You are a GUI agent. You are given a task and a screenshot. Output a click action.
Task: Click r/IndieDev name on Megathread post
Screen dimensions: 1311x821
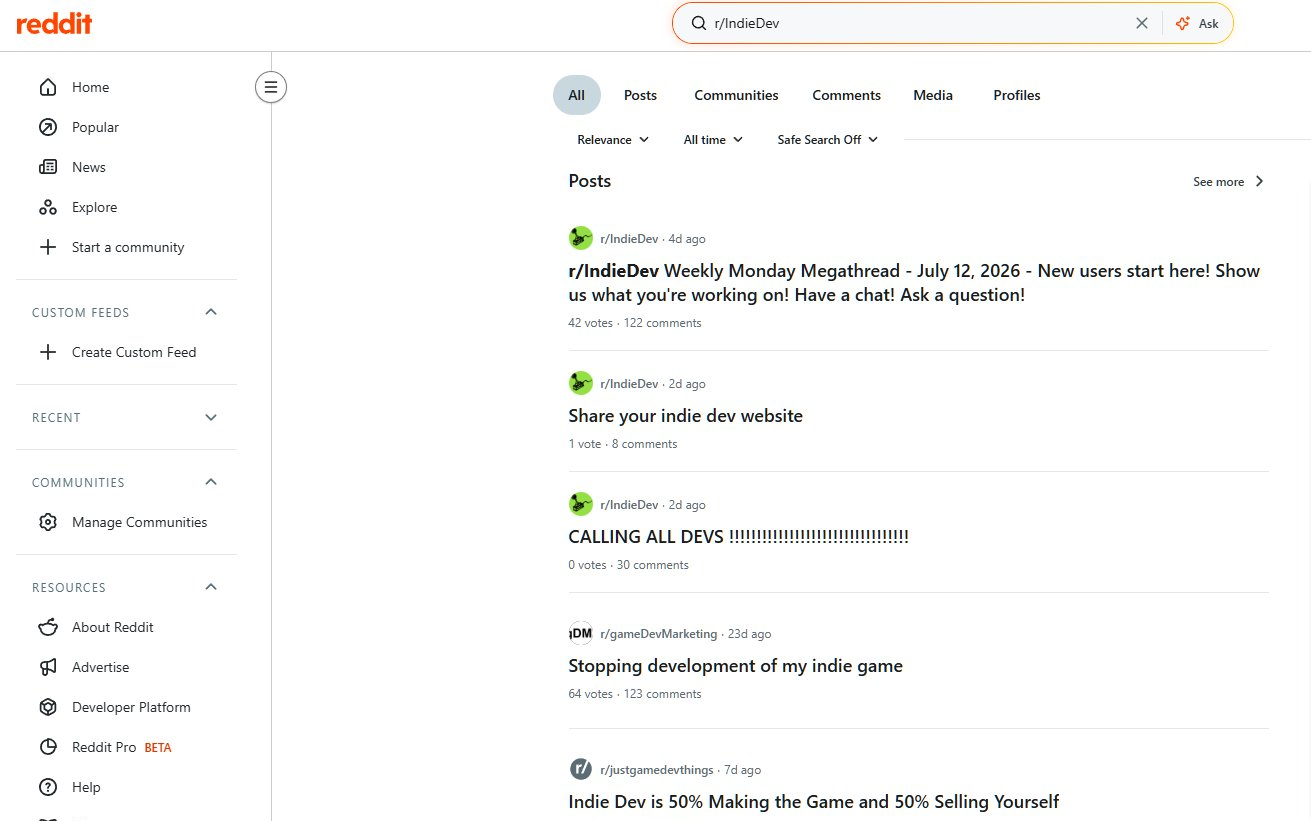pos(629,238)
